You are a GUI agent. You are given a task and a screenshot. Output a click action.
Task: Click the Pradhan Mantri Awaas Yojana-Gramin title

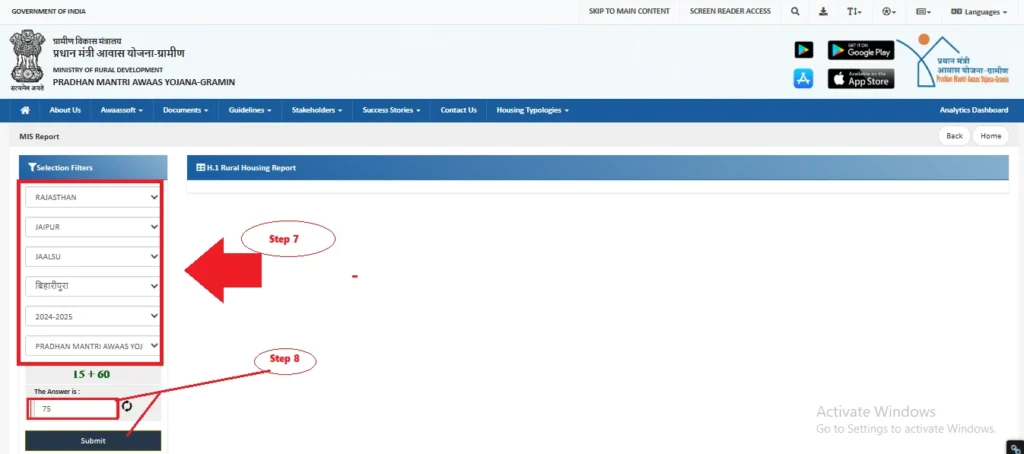144,82
